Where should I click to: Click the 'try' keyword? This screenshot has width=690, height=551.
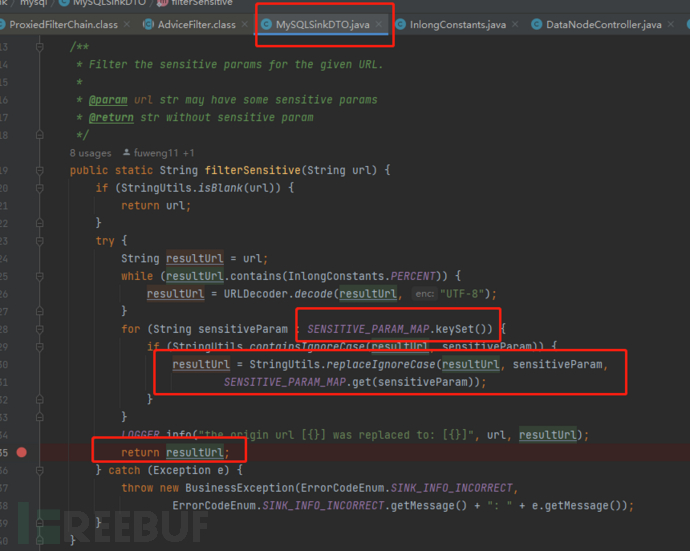coord(105,241)
